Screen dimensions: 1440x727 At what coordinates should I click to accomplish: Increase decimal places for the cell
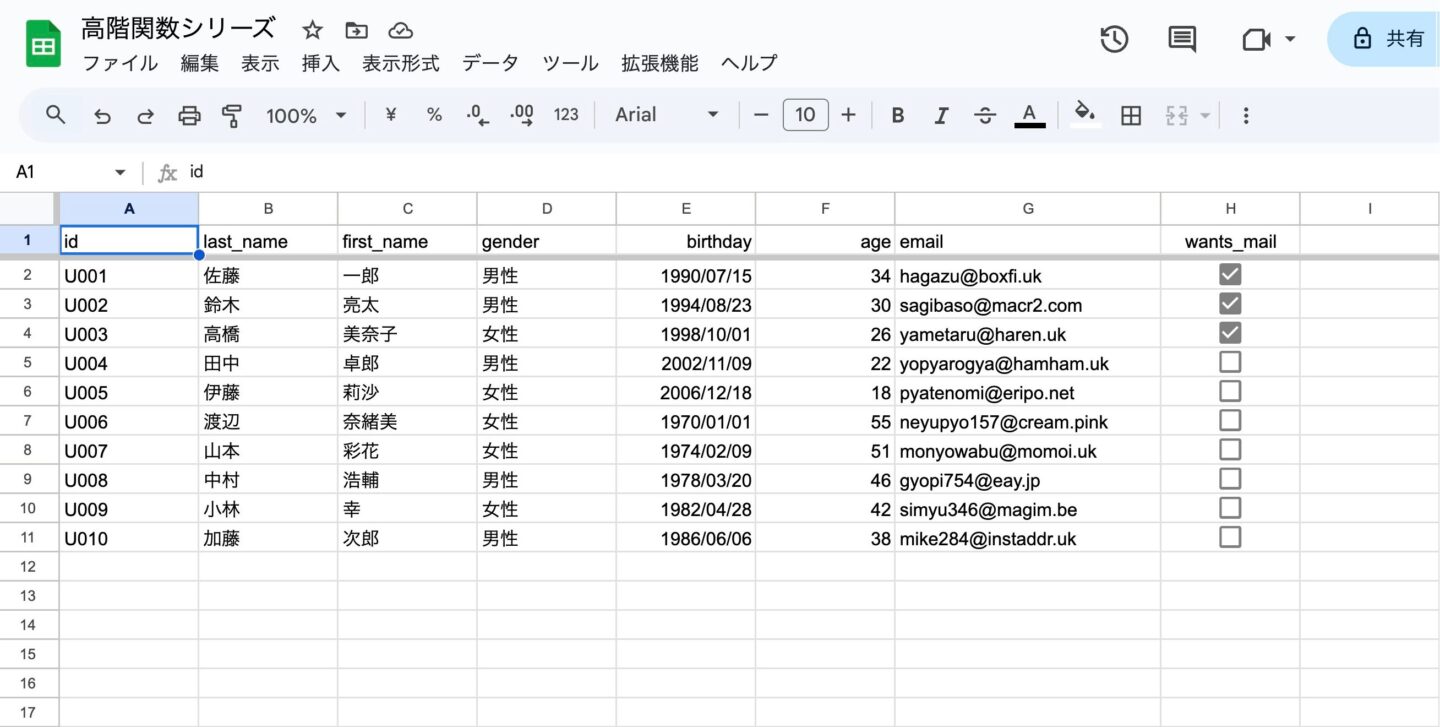[520, 115]
